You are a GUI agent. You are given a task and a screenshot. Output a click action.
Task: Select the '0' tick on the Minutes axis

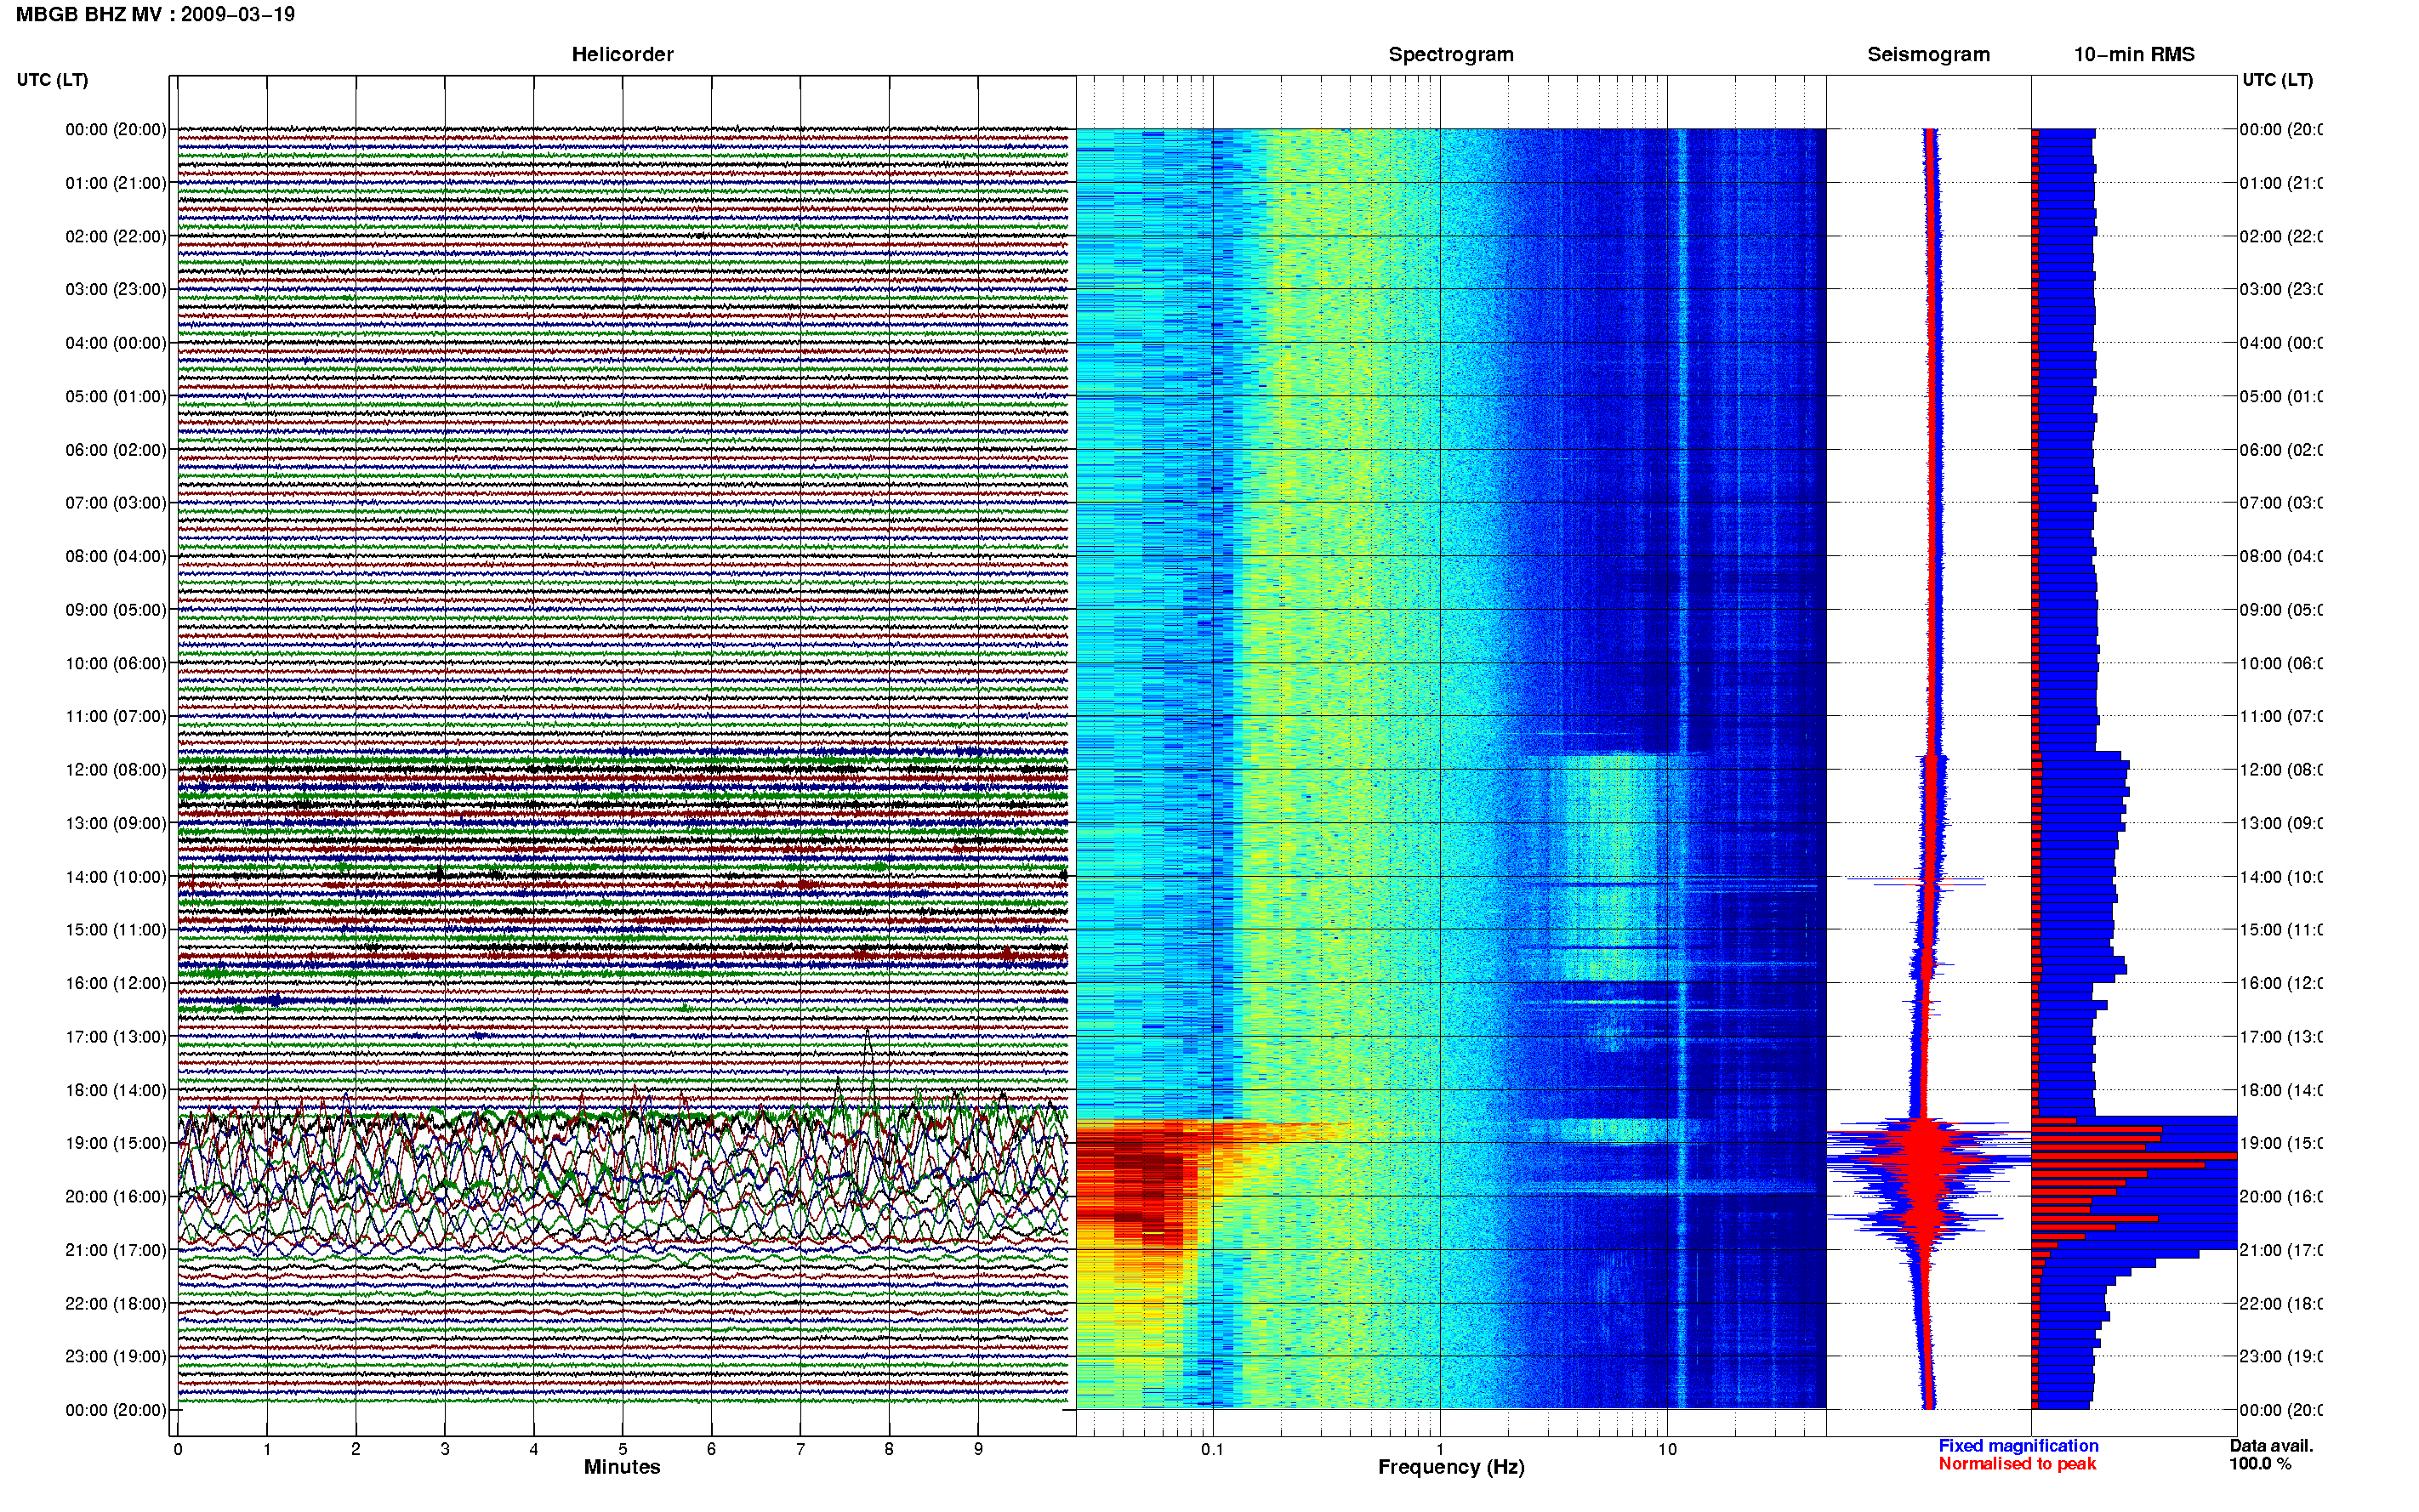point(178,1449)
